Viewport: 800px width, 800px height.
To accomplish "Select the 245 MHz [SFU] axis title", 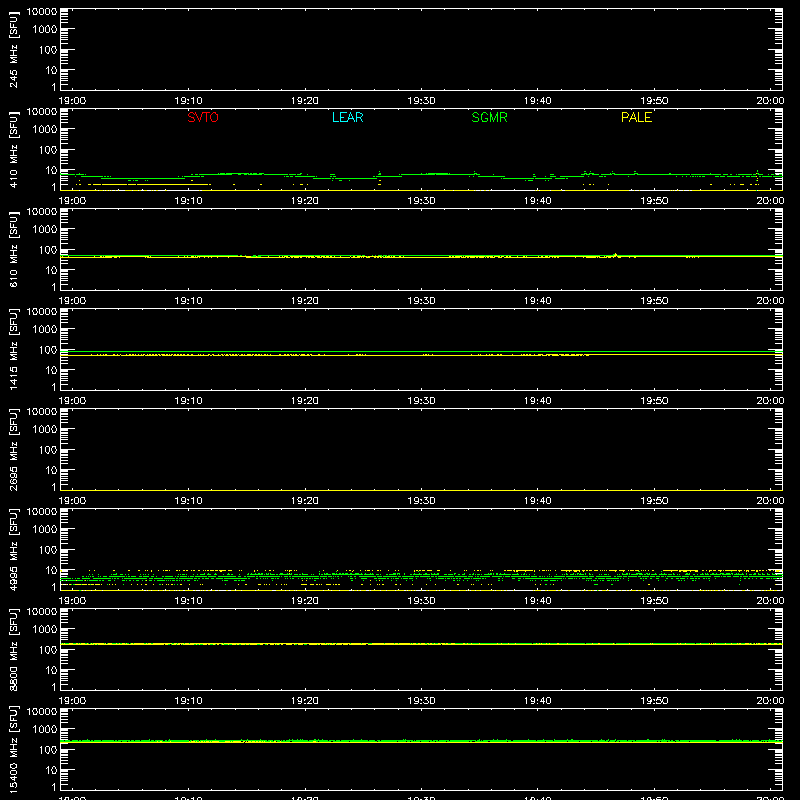I will pyautogui.click(x=14, y=49).
